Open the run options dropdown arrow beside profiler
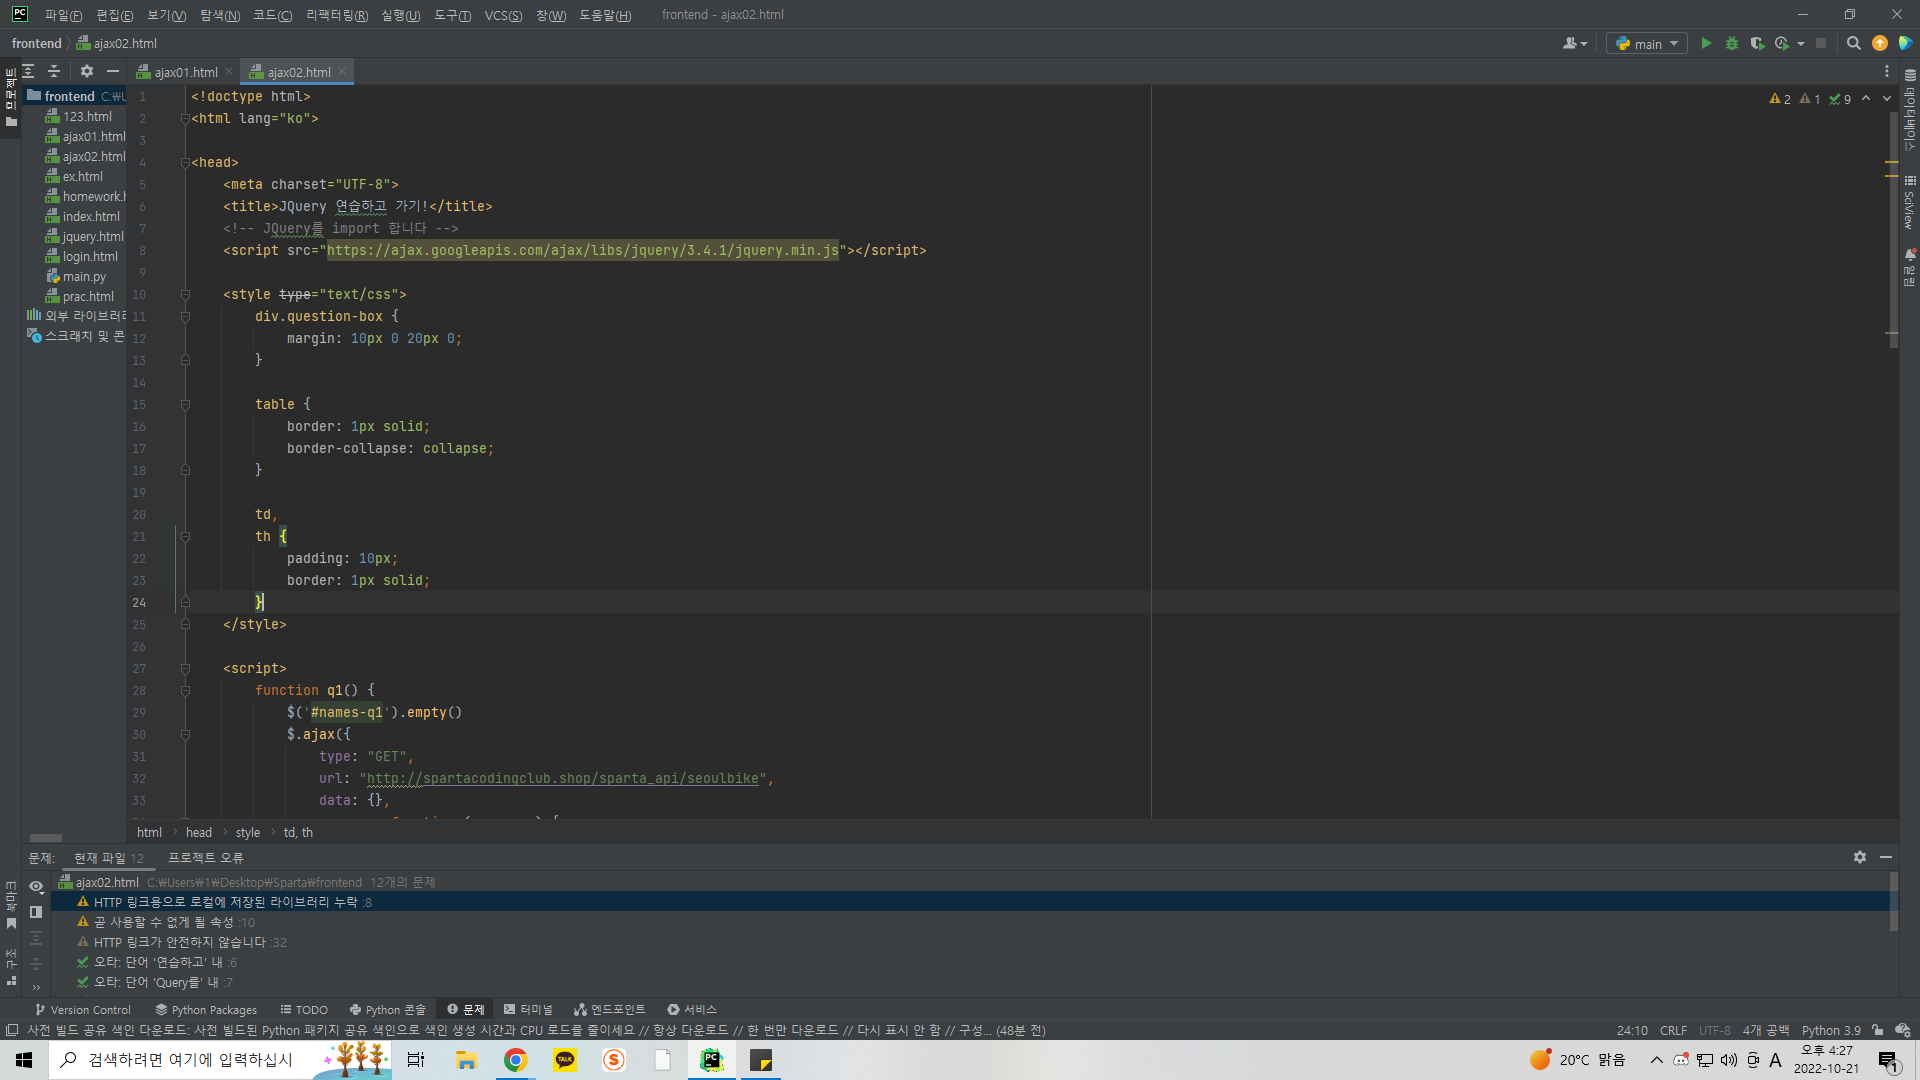Image resolution: width=1920 pixels, height=1080 pixels. (x=1801, y=44)
